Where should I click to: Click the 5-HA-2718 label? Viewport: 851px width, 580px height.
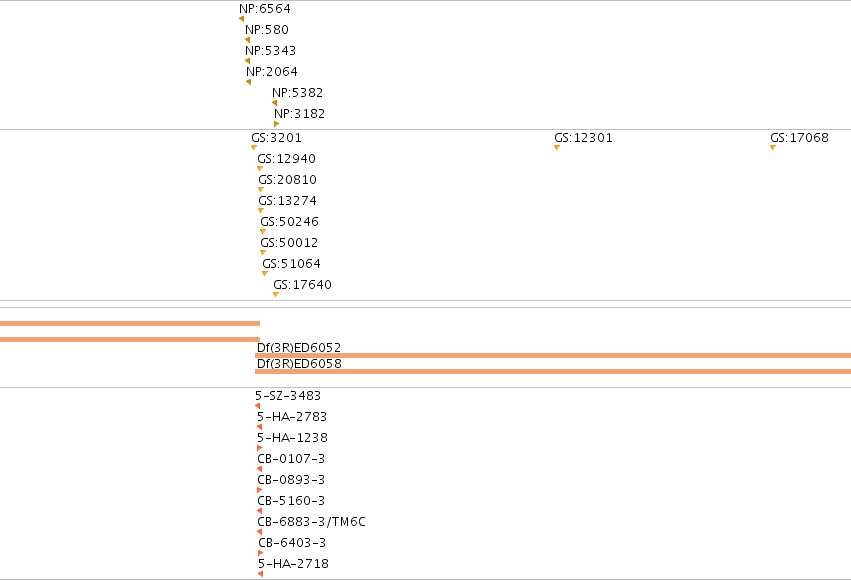(x=294, y=564)
